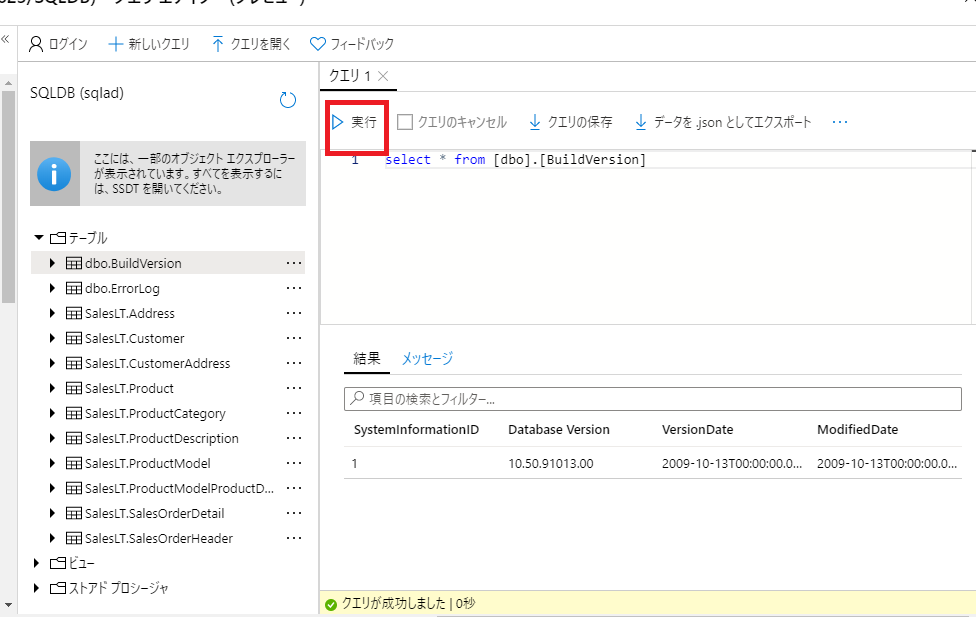Viewport: 976px width, 617px height.
Task: Open the ellipsis menu for SalesLT.ProductCategory
Action: tap(294, 413)
